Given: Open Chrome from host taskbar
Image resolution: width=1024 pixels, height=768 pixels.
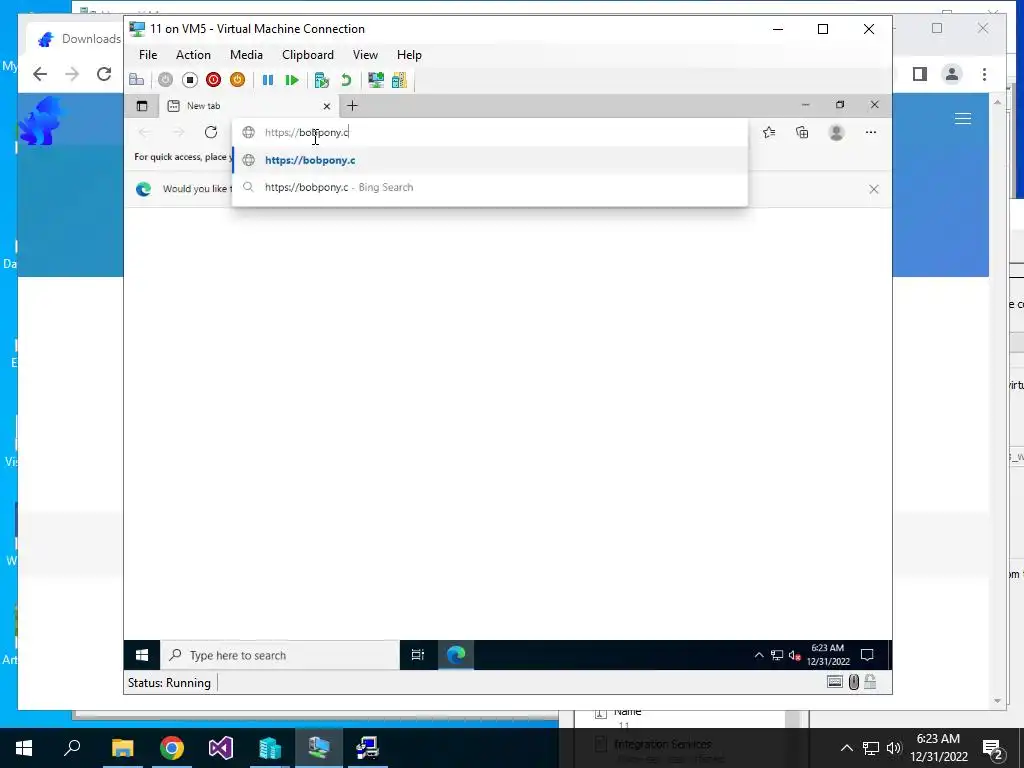Looking at the screenshot, I should click(x=172, y=748).
